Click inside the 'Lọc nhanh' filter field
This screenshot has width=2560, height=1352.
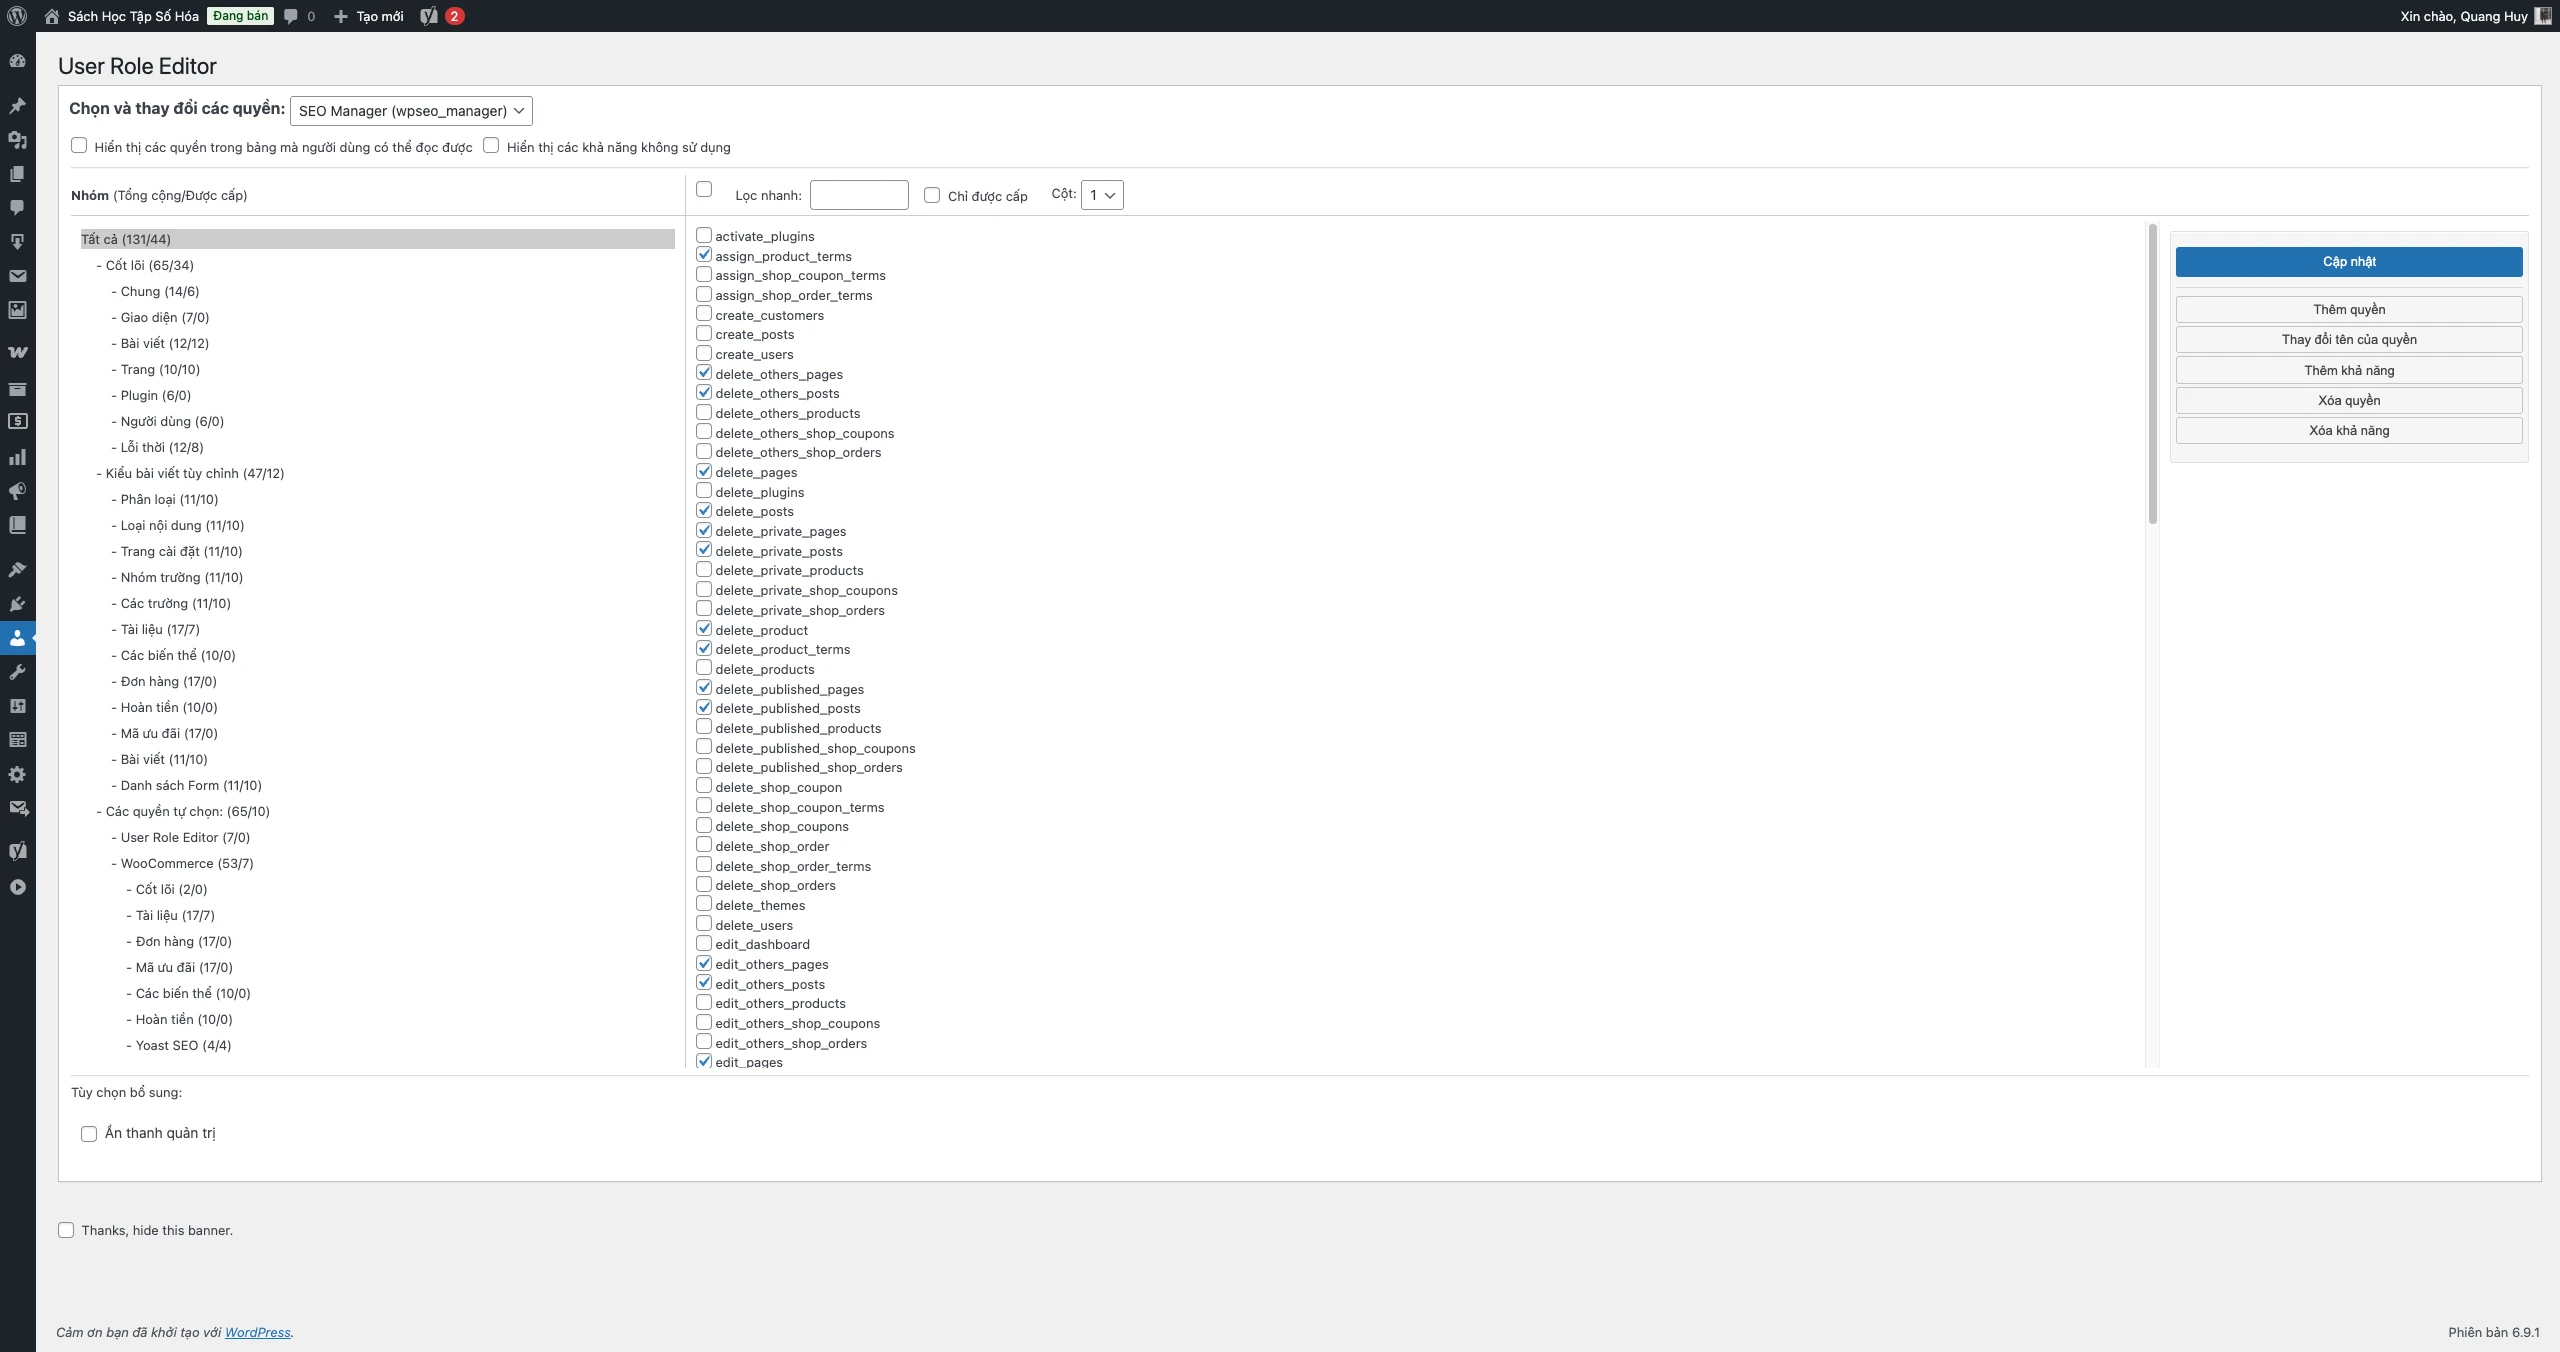point(858,195)
